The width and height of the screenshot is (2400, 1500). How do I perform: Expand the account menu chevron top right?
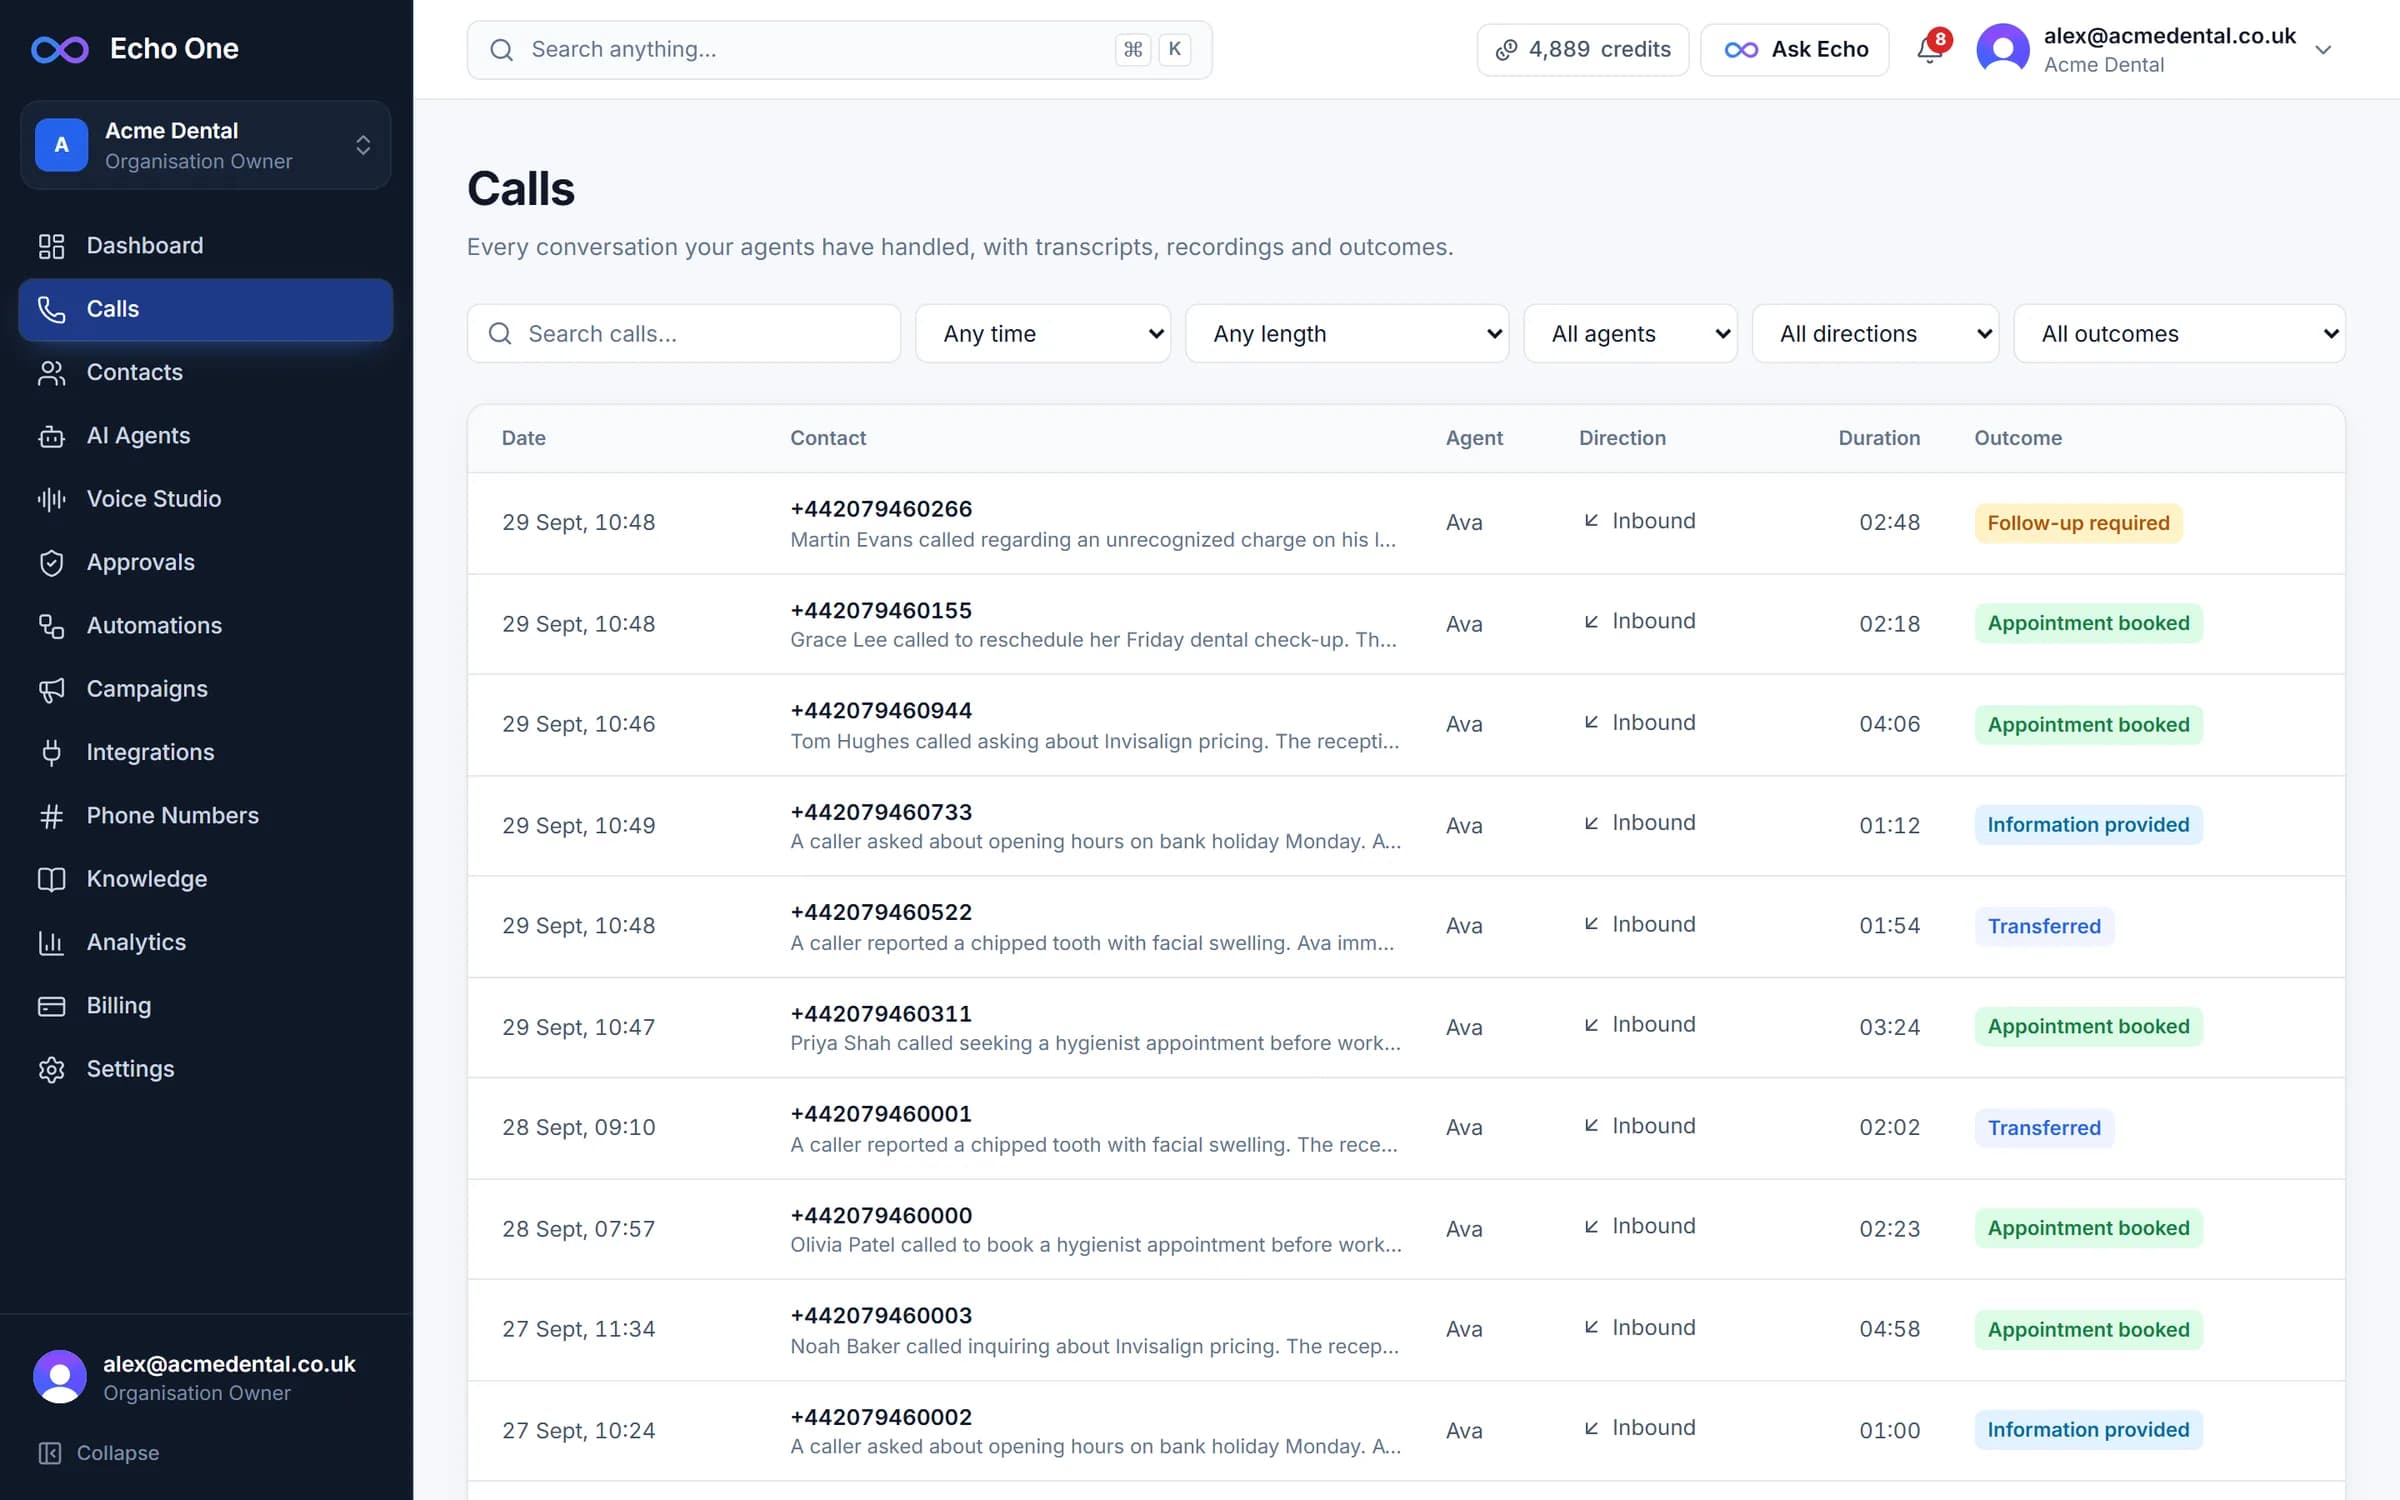[x=2324, y=50]
